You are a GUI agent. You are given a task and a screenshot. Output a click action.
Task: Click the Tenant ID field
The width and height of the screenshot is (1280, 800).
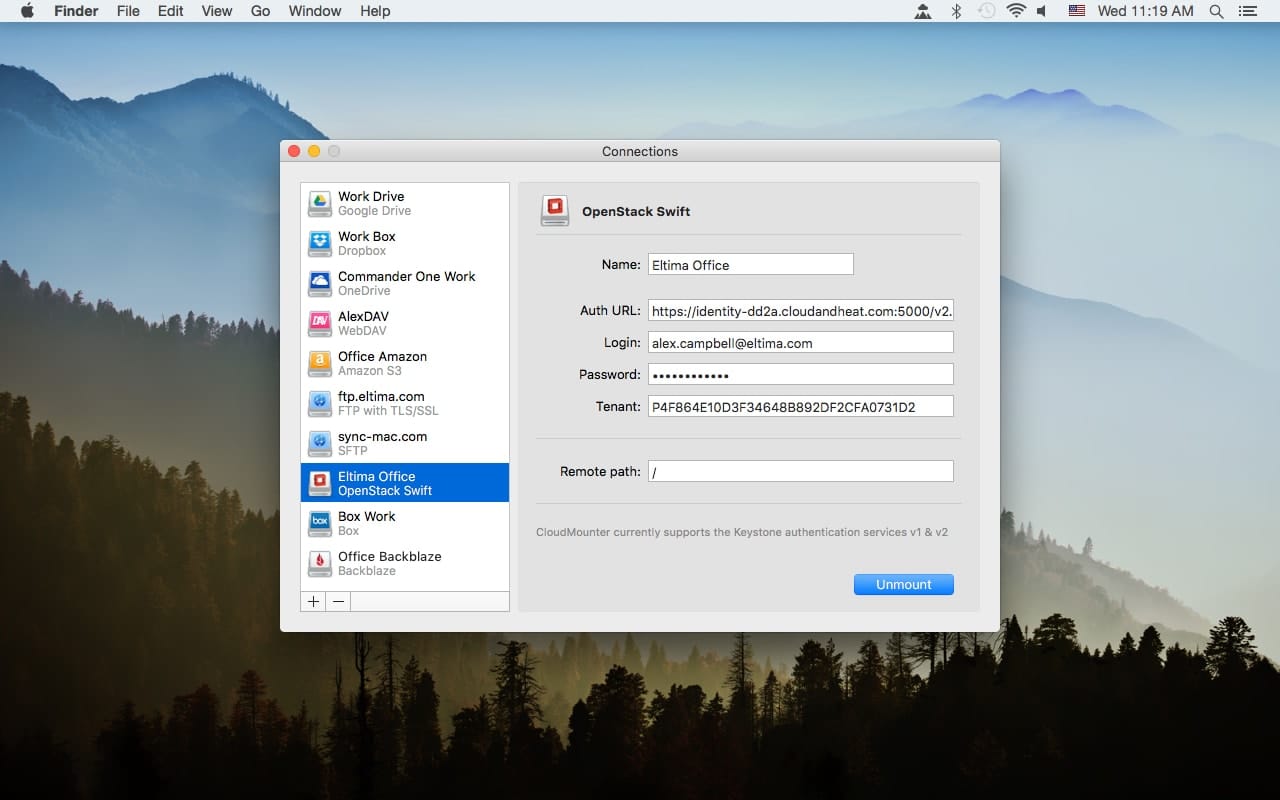point(801,407)
